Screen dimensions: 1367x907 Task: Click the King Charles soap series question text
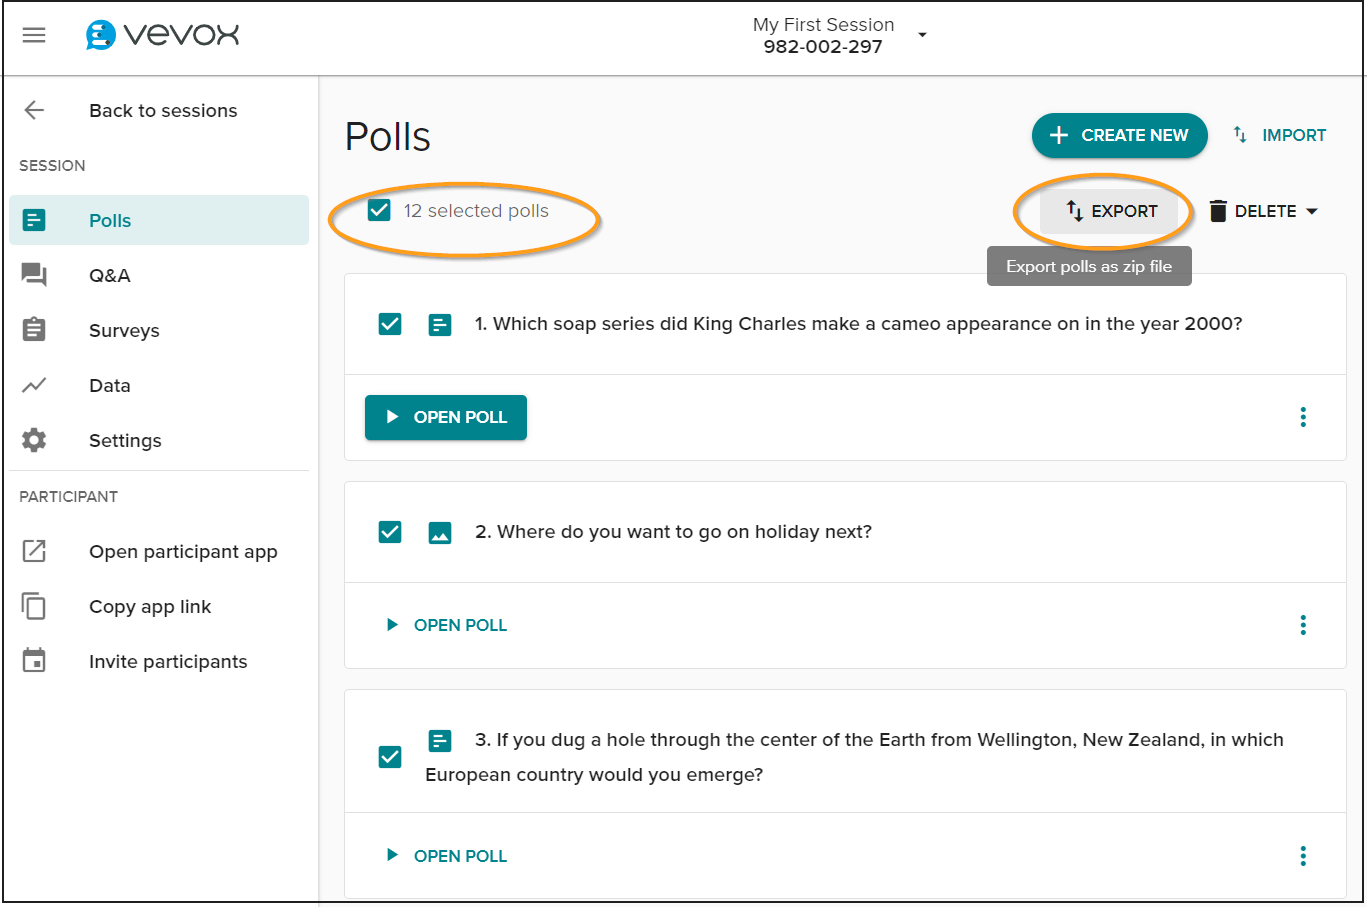[858, 324]
